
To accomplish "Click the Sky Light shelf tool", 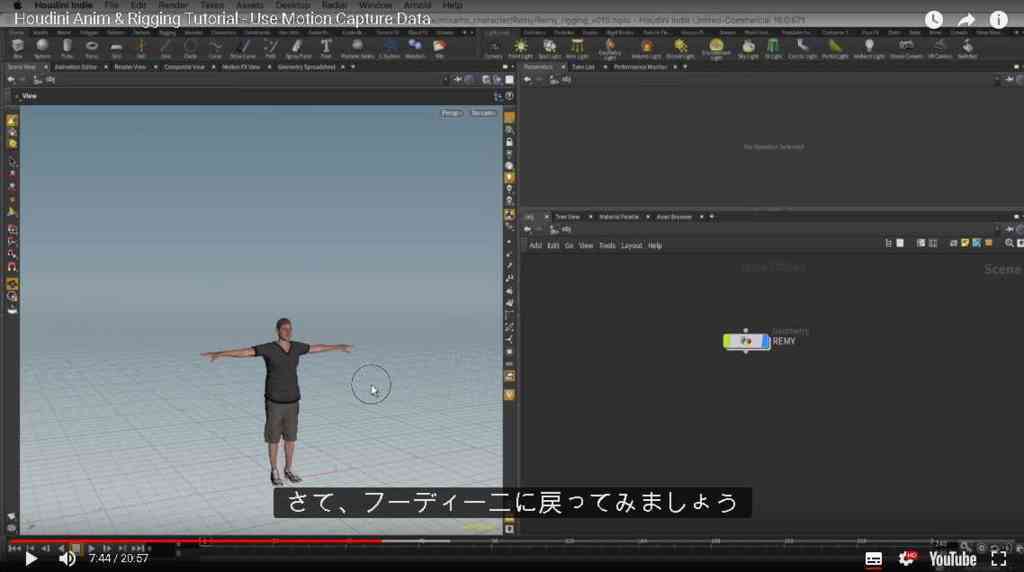I will [748, 47].
